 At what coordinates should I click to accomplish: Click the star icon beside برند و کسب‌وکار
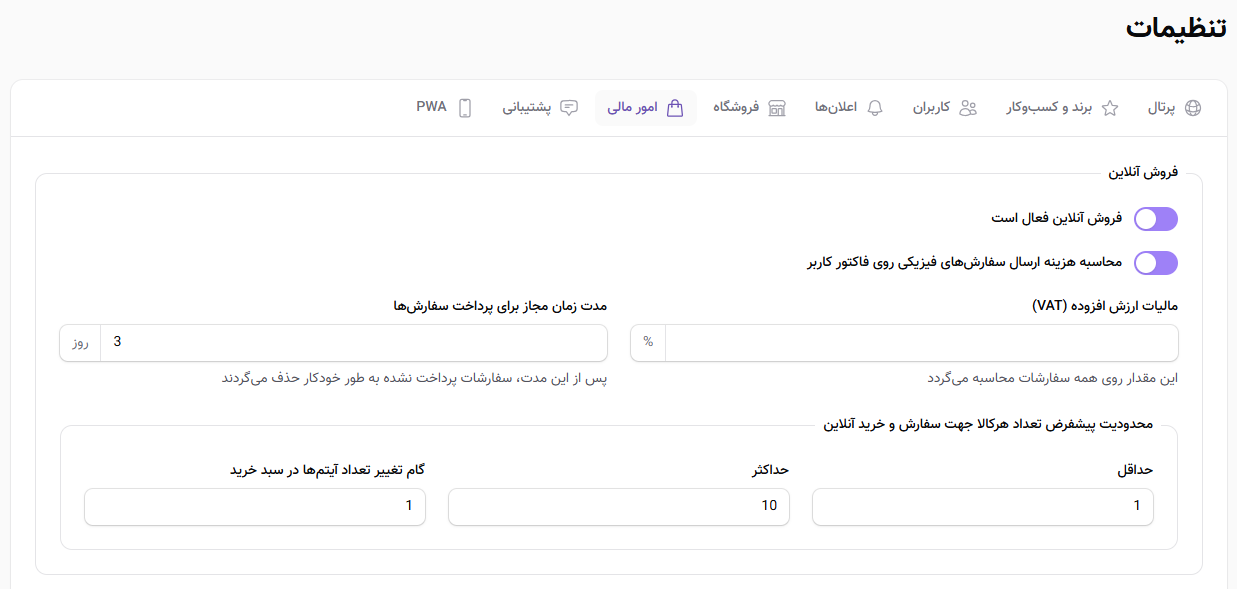point(1110,108)
